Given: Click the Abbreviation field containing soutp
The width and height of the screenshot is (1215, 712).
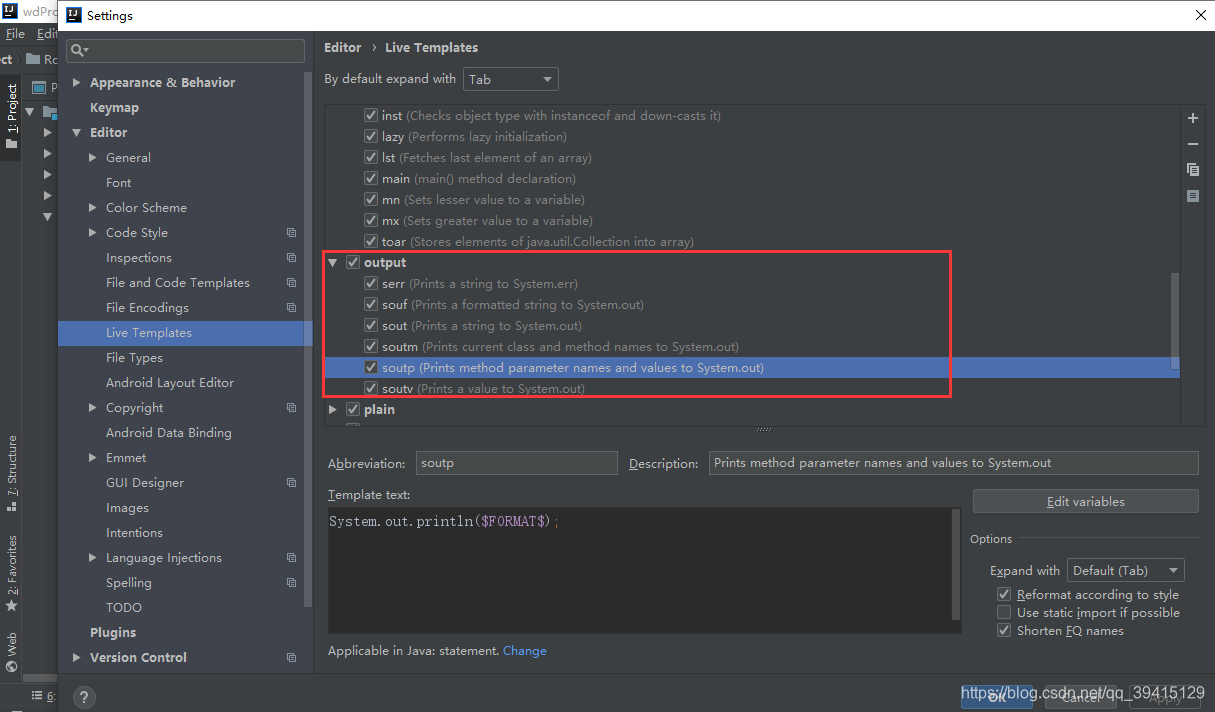Looking at the screenshot, I should (516, 463).
